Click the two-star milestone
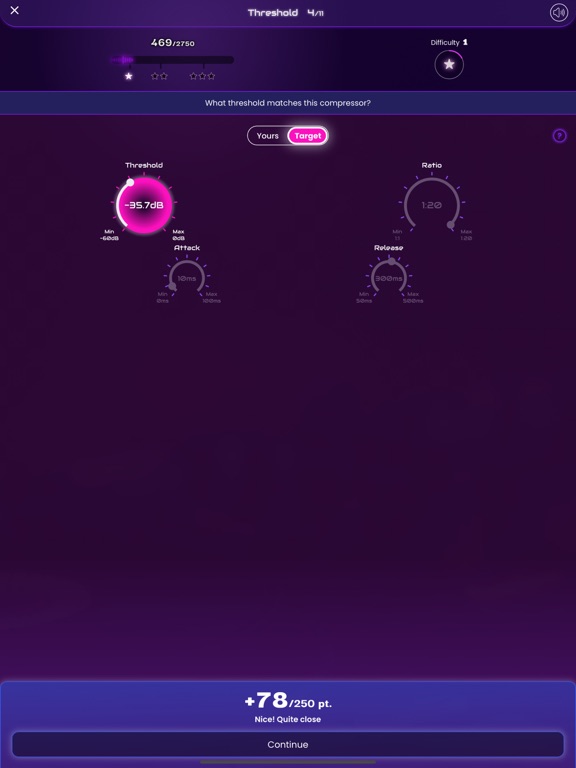 tap(159, 76)
